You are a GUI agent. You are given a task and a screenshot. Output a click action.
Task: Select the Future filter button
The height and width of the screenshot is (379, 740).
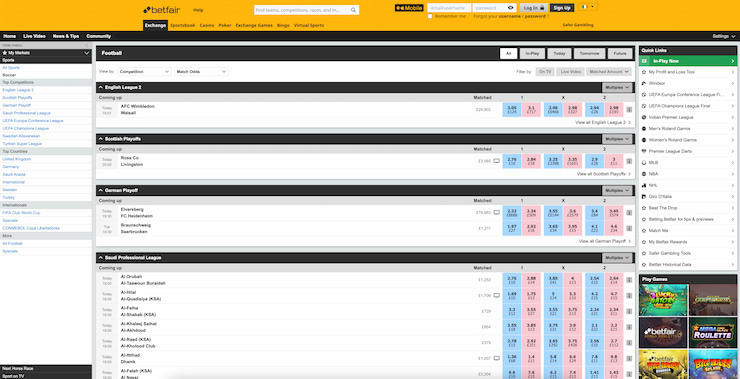620,53
